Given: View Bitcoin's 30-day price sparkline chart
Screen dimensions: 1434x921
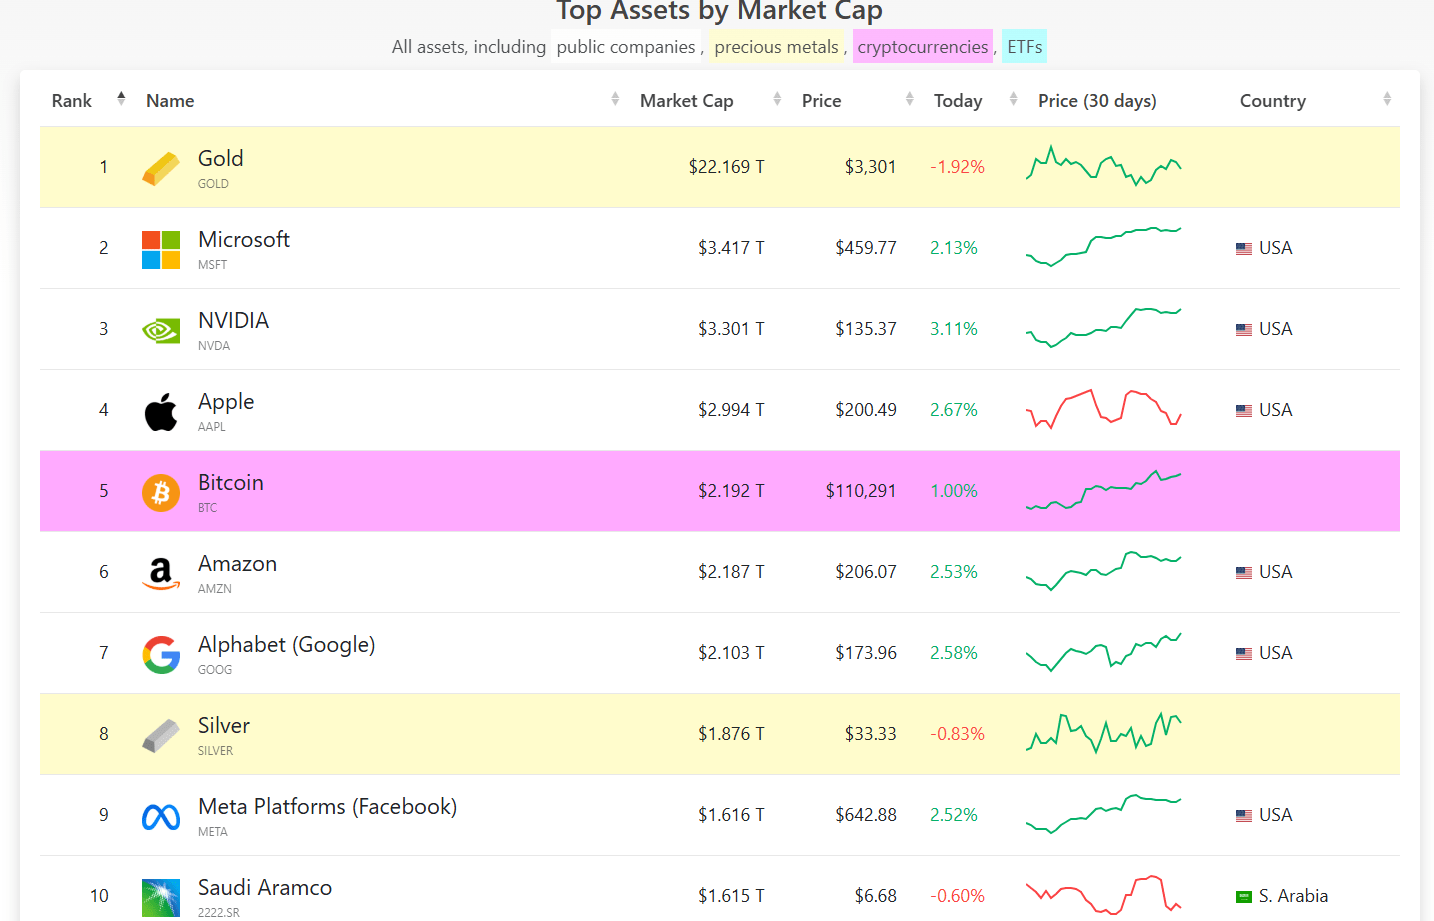Looking at the screenshot, I should coord(1103,492).
